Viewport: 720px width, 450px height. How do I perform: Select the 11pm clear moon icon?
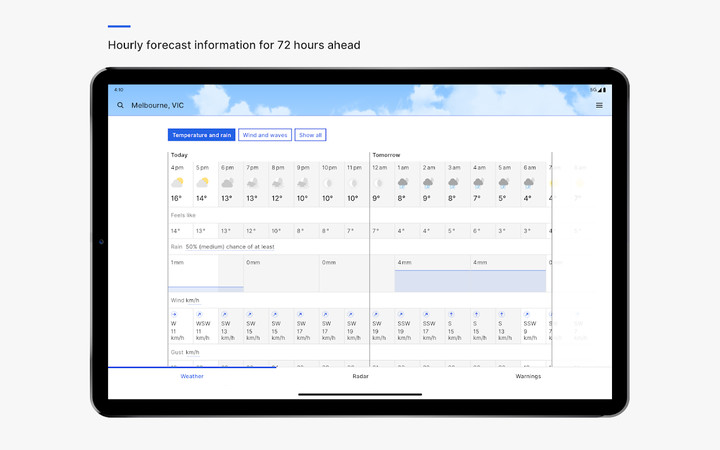(x=353, y=183)
